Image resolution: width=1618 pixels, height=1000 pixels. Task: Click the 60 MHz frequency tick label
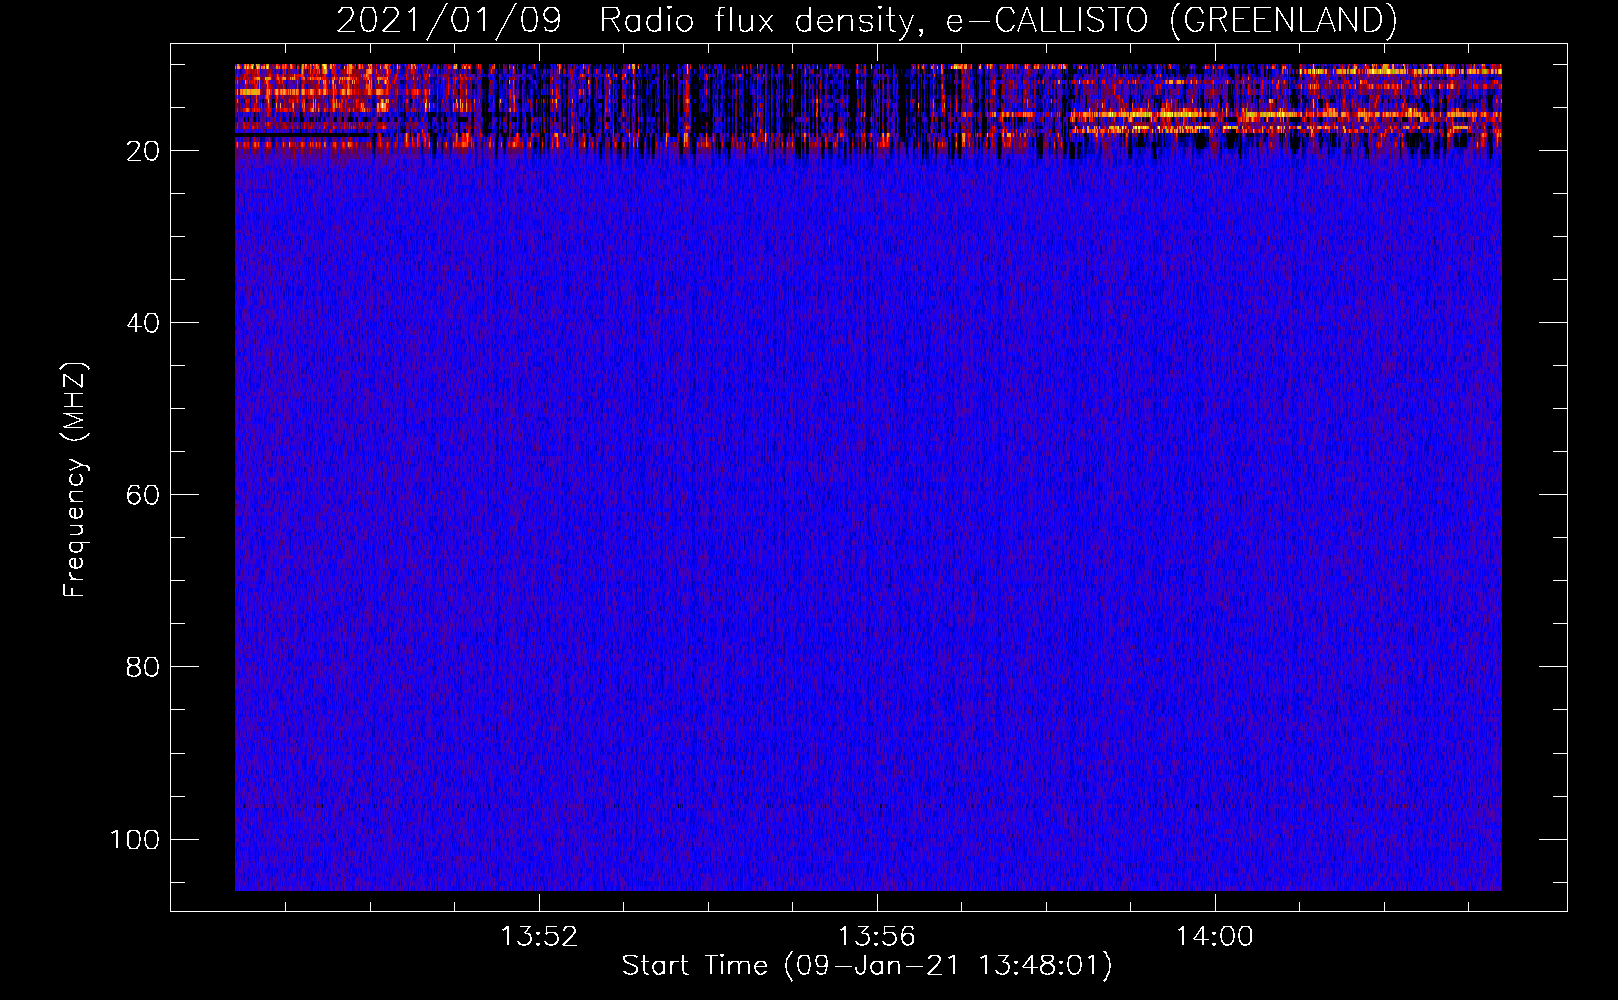point(143,495)
